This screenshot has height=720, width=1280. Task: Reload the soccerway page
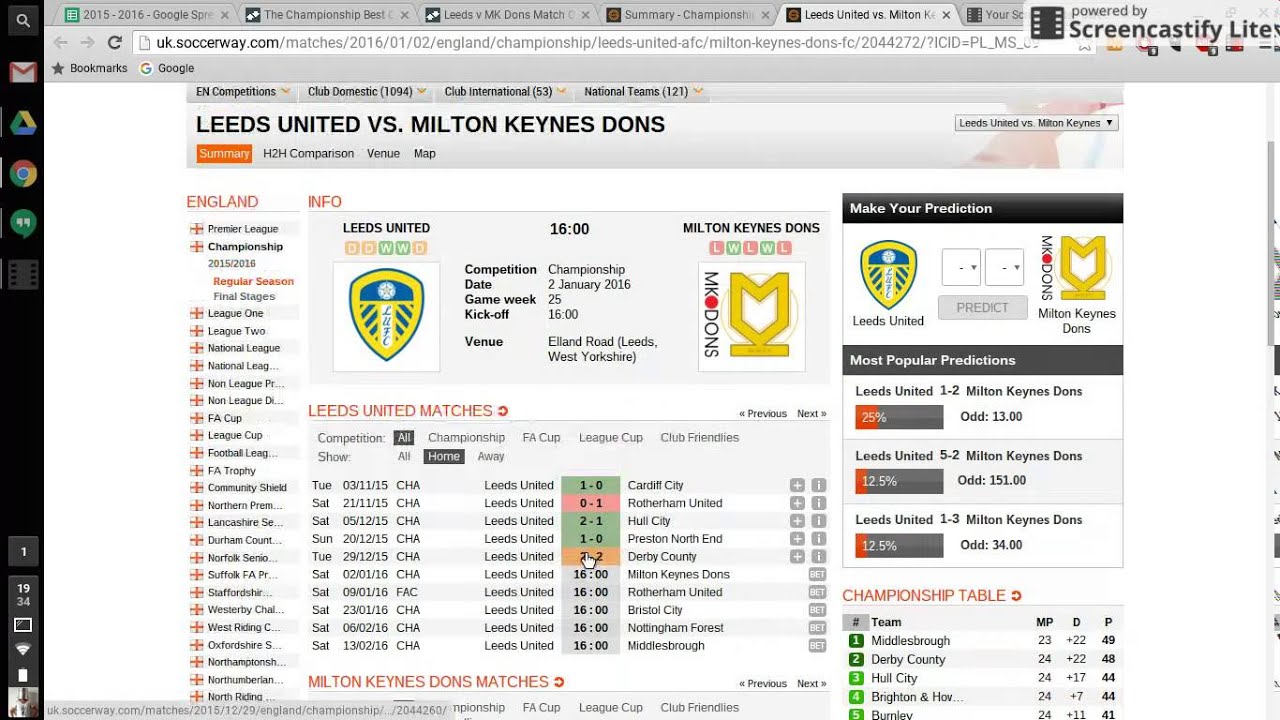(115, 43)
